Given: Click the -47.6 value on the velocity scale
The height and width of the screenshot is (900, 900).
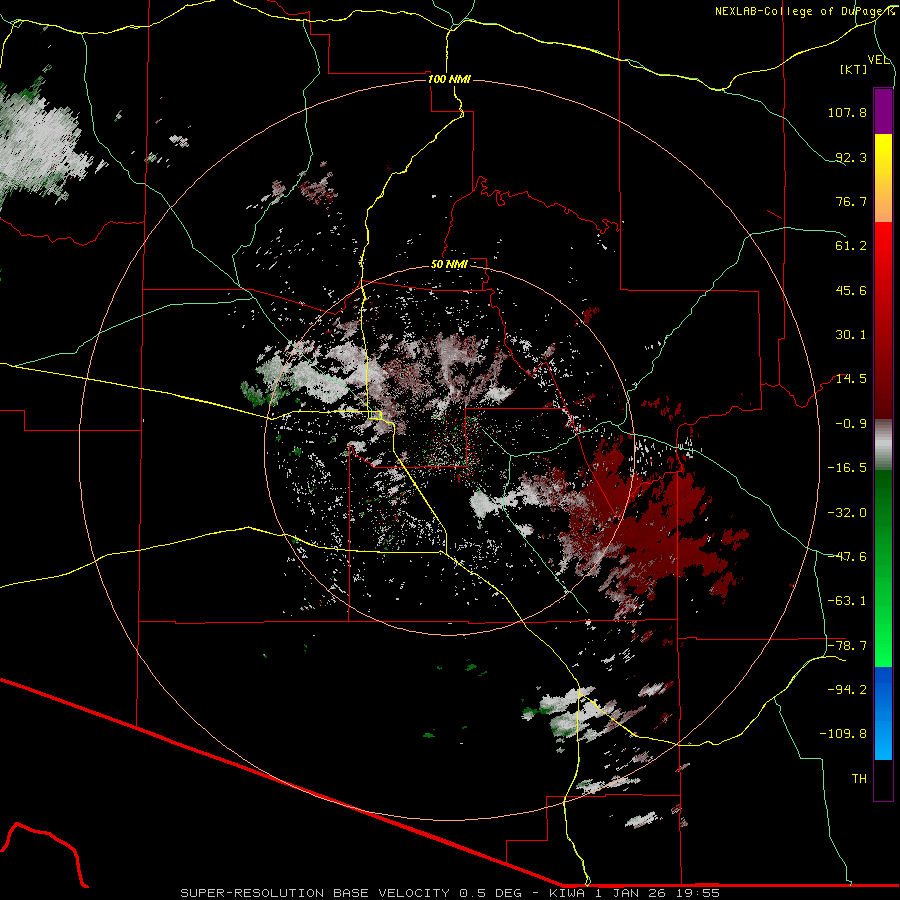Looking at the screenshot, I should [847, 557].
